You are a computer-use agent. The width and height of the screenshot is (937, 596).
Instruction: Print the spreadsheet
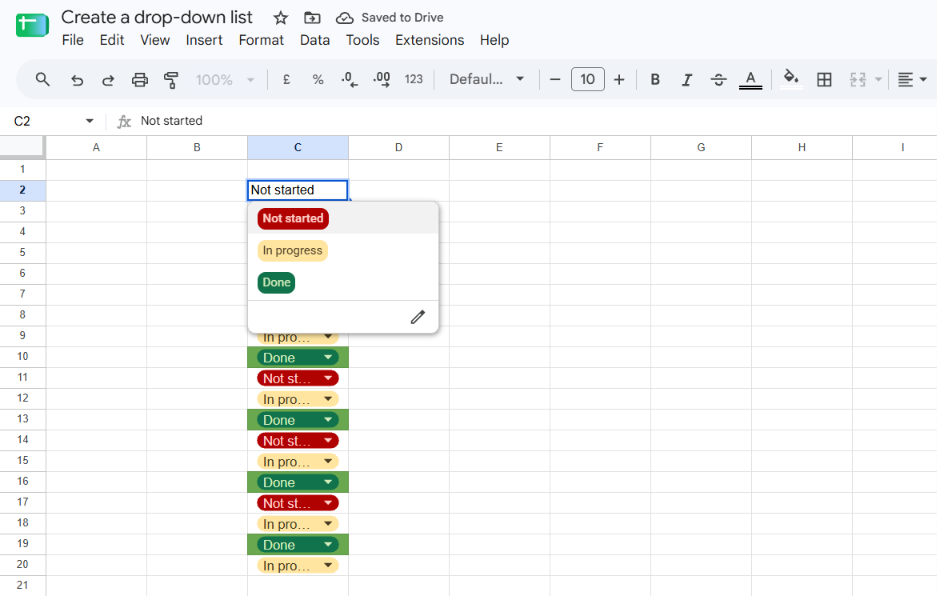click(x=140, y=80)
